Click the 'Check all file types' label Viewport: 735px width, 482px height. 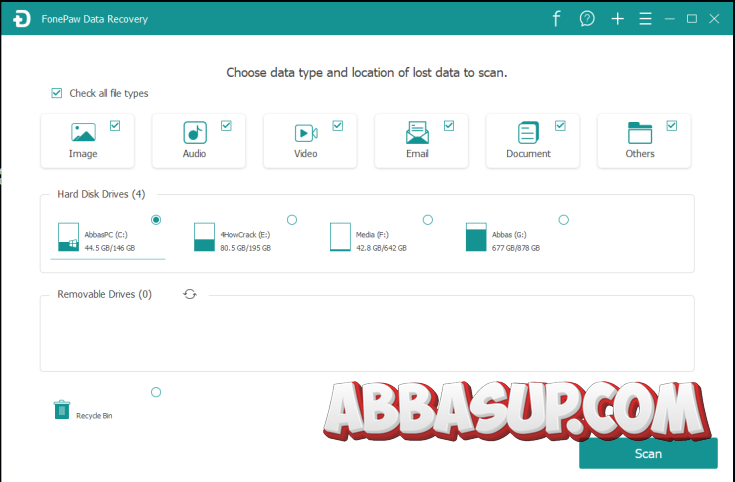[109, 93]
